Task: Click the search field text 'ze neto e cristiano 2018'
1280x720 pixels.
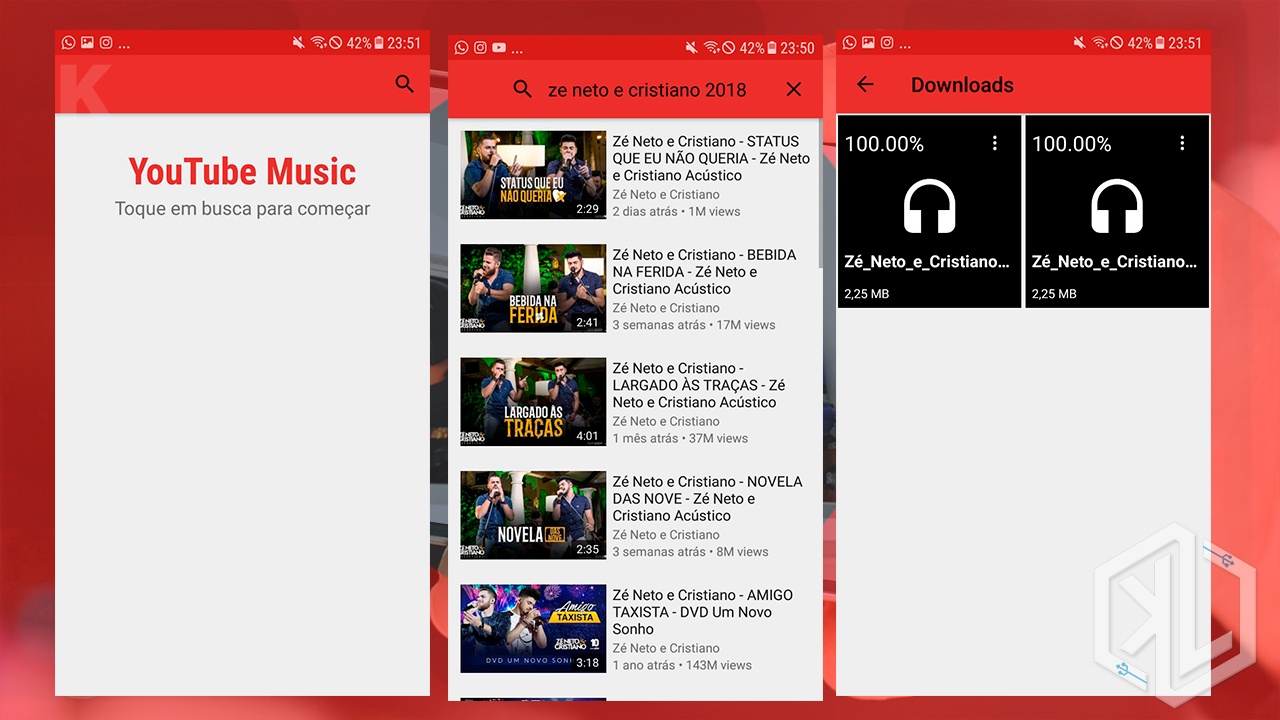Action: tap(647, 89)
